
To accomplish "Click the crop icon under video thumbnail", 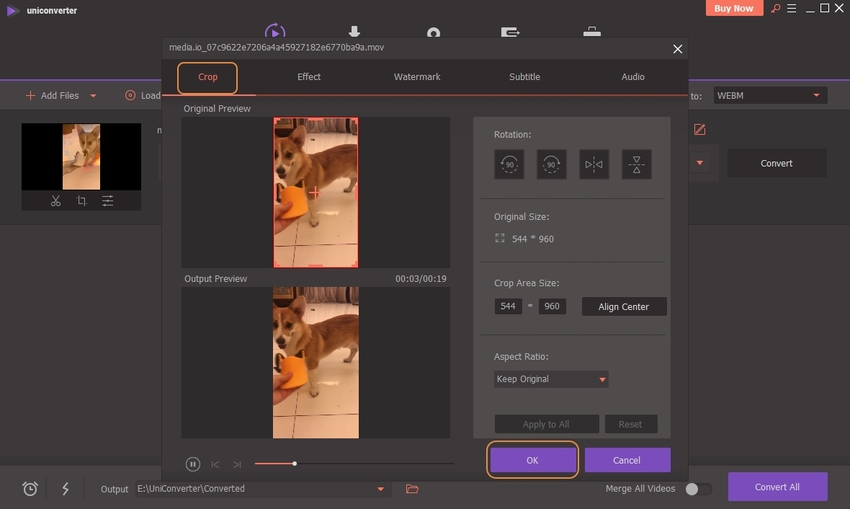I will [x=81, y=201].
